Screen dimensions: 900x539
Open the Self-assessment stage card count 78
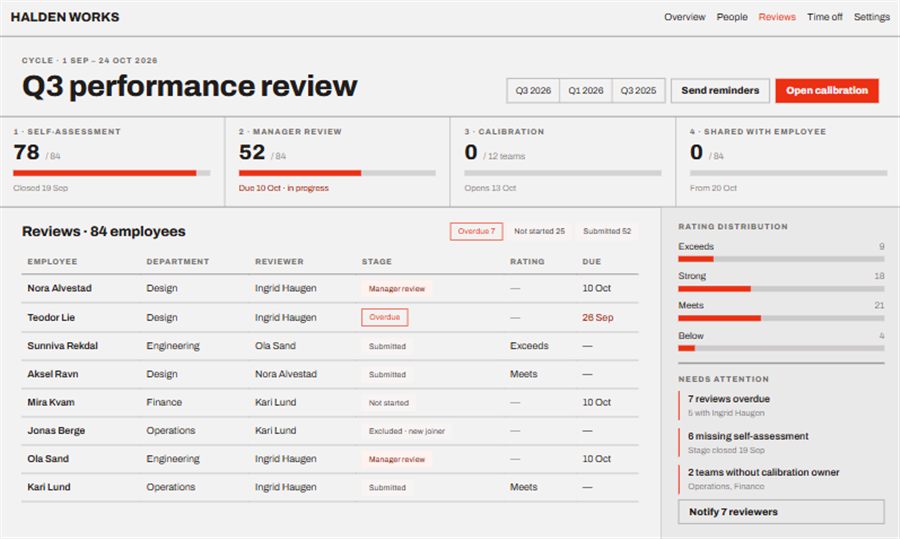26,152
